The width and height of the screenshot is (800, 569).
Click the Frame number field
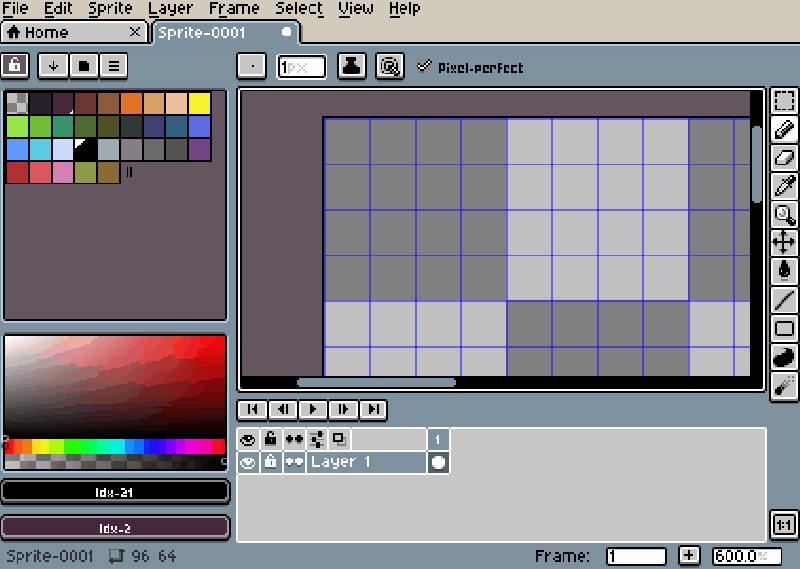[x=636, y=556]
